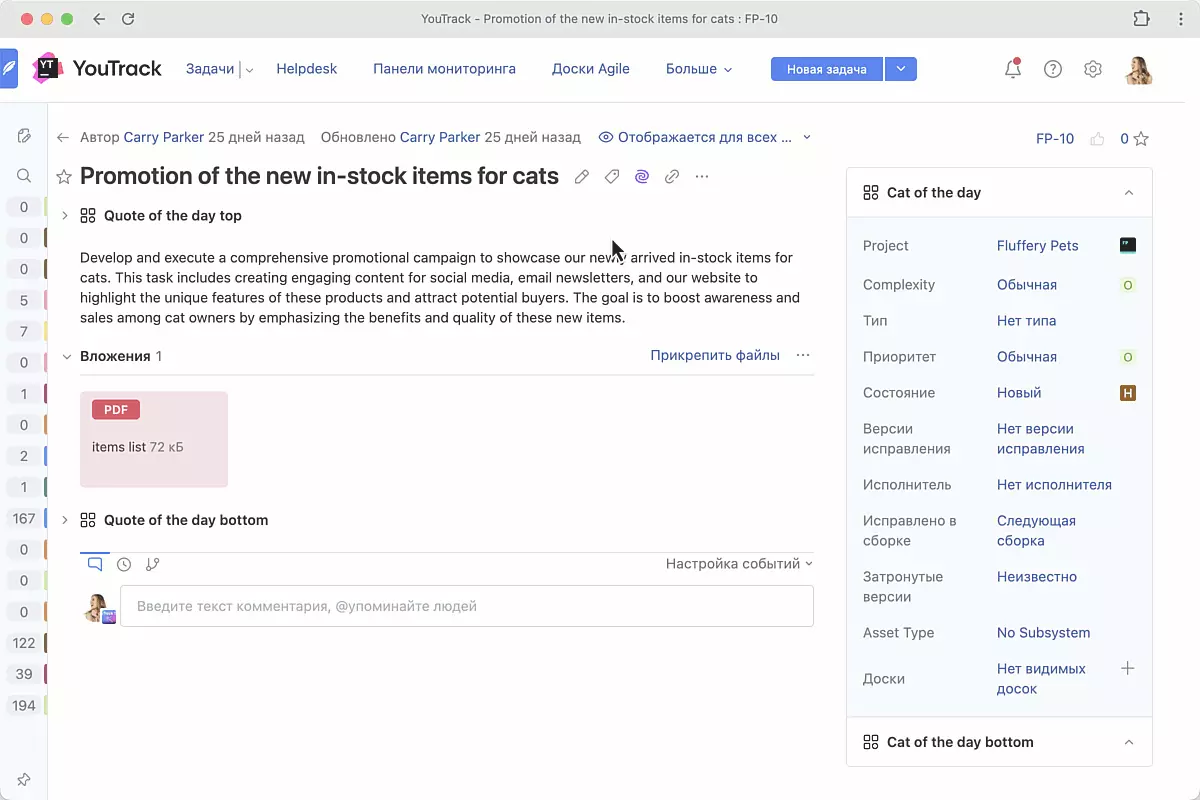The height and width of the screenshot is (800, 1200).
Task: Click the comment text input field
Action: click(467, 606)
